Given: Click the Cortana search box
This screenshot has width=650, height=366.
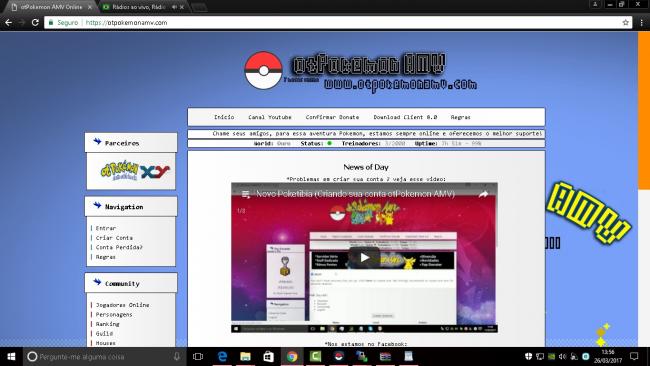Looking at the screenshot, I should click(x=99, y=356).
